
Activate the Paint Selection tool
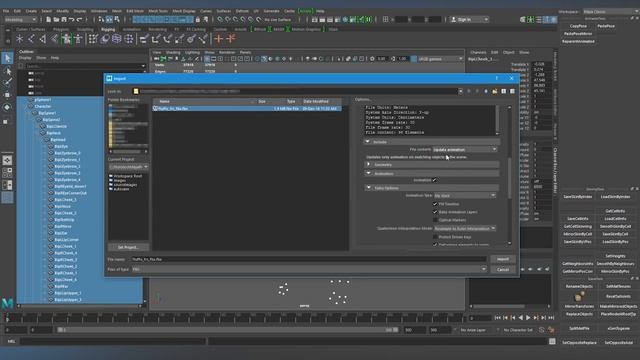(x=7, y=82)
